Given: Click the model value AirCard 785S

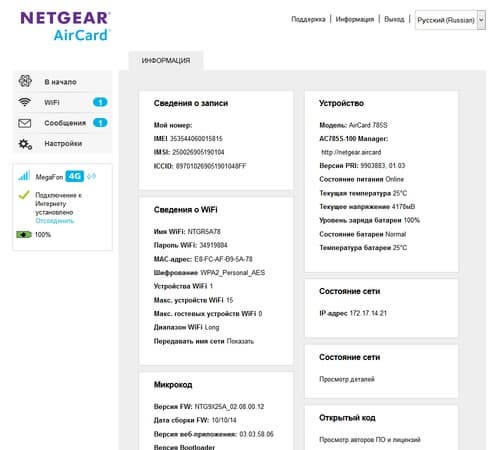Looking at the screenshot, I should [368, 125].
